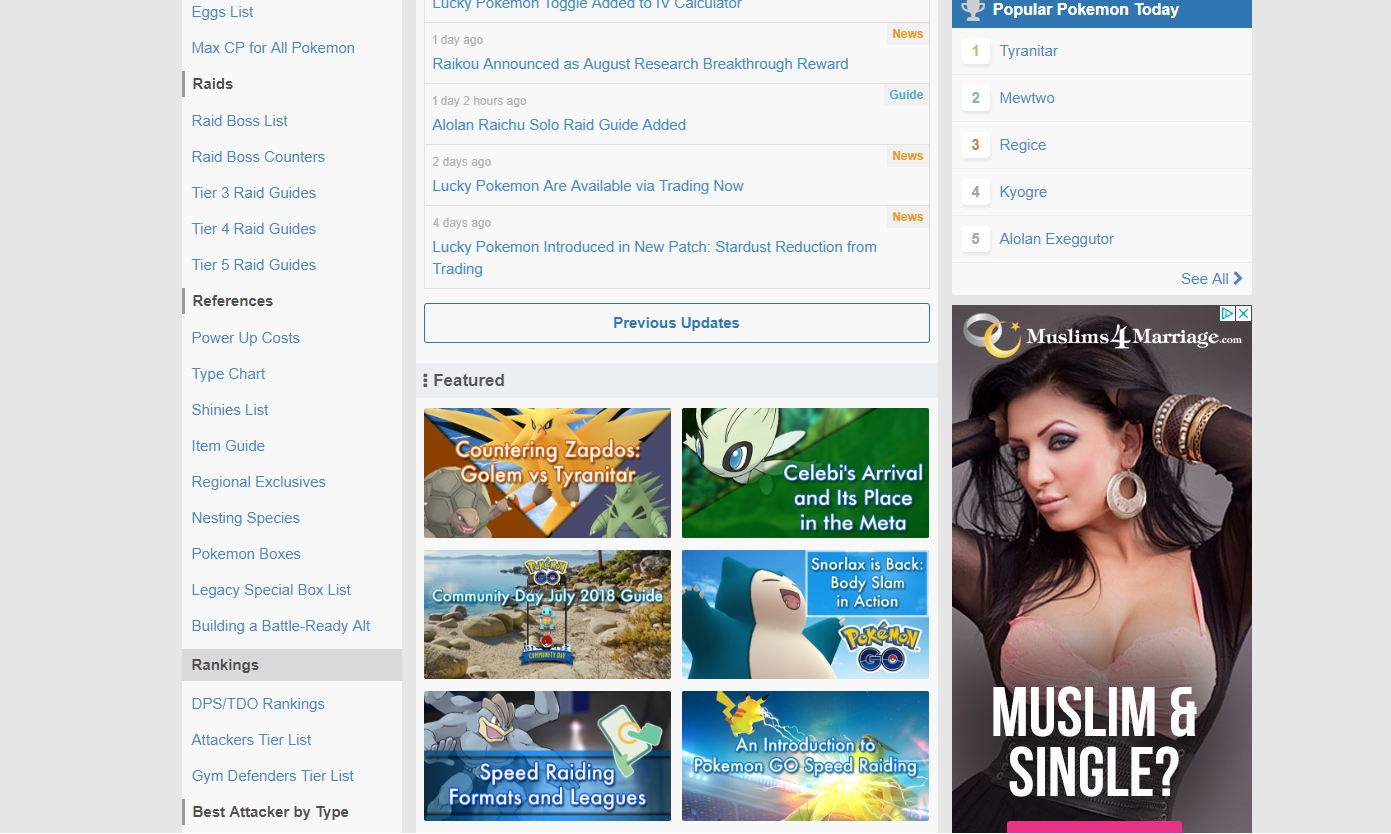This screenshot has width=1391, height=834.
Task: Open Tier 4 Raid Guides
Action: pyautogui.click(x=254, y=229)
